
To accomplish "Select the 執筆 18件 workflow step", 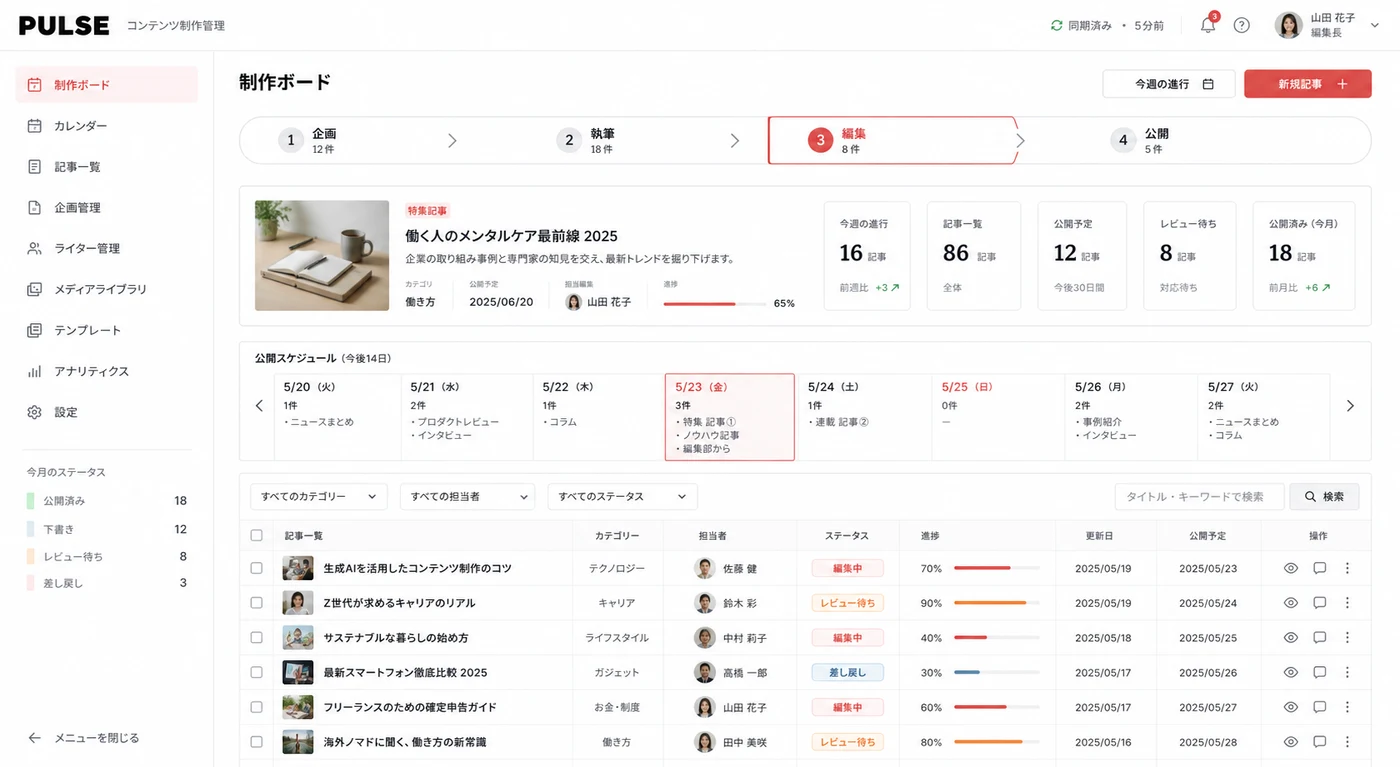I will [x=586, y=140].
